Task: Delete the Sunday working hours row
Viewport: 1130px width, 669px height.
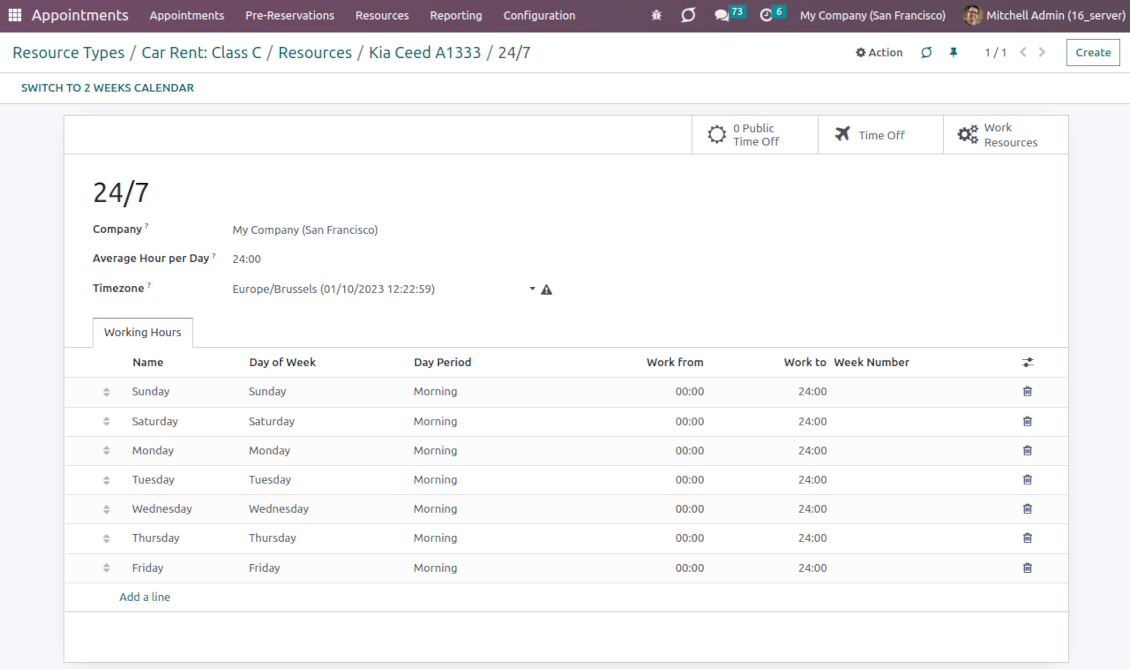Action: [x=1027, y=392]
